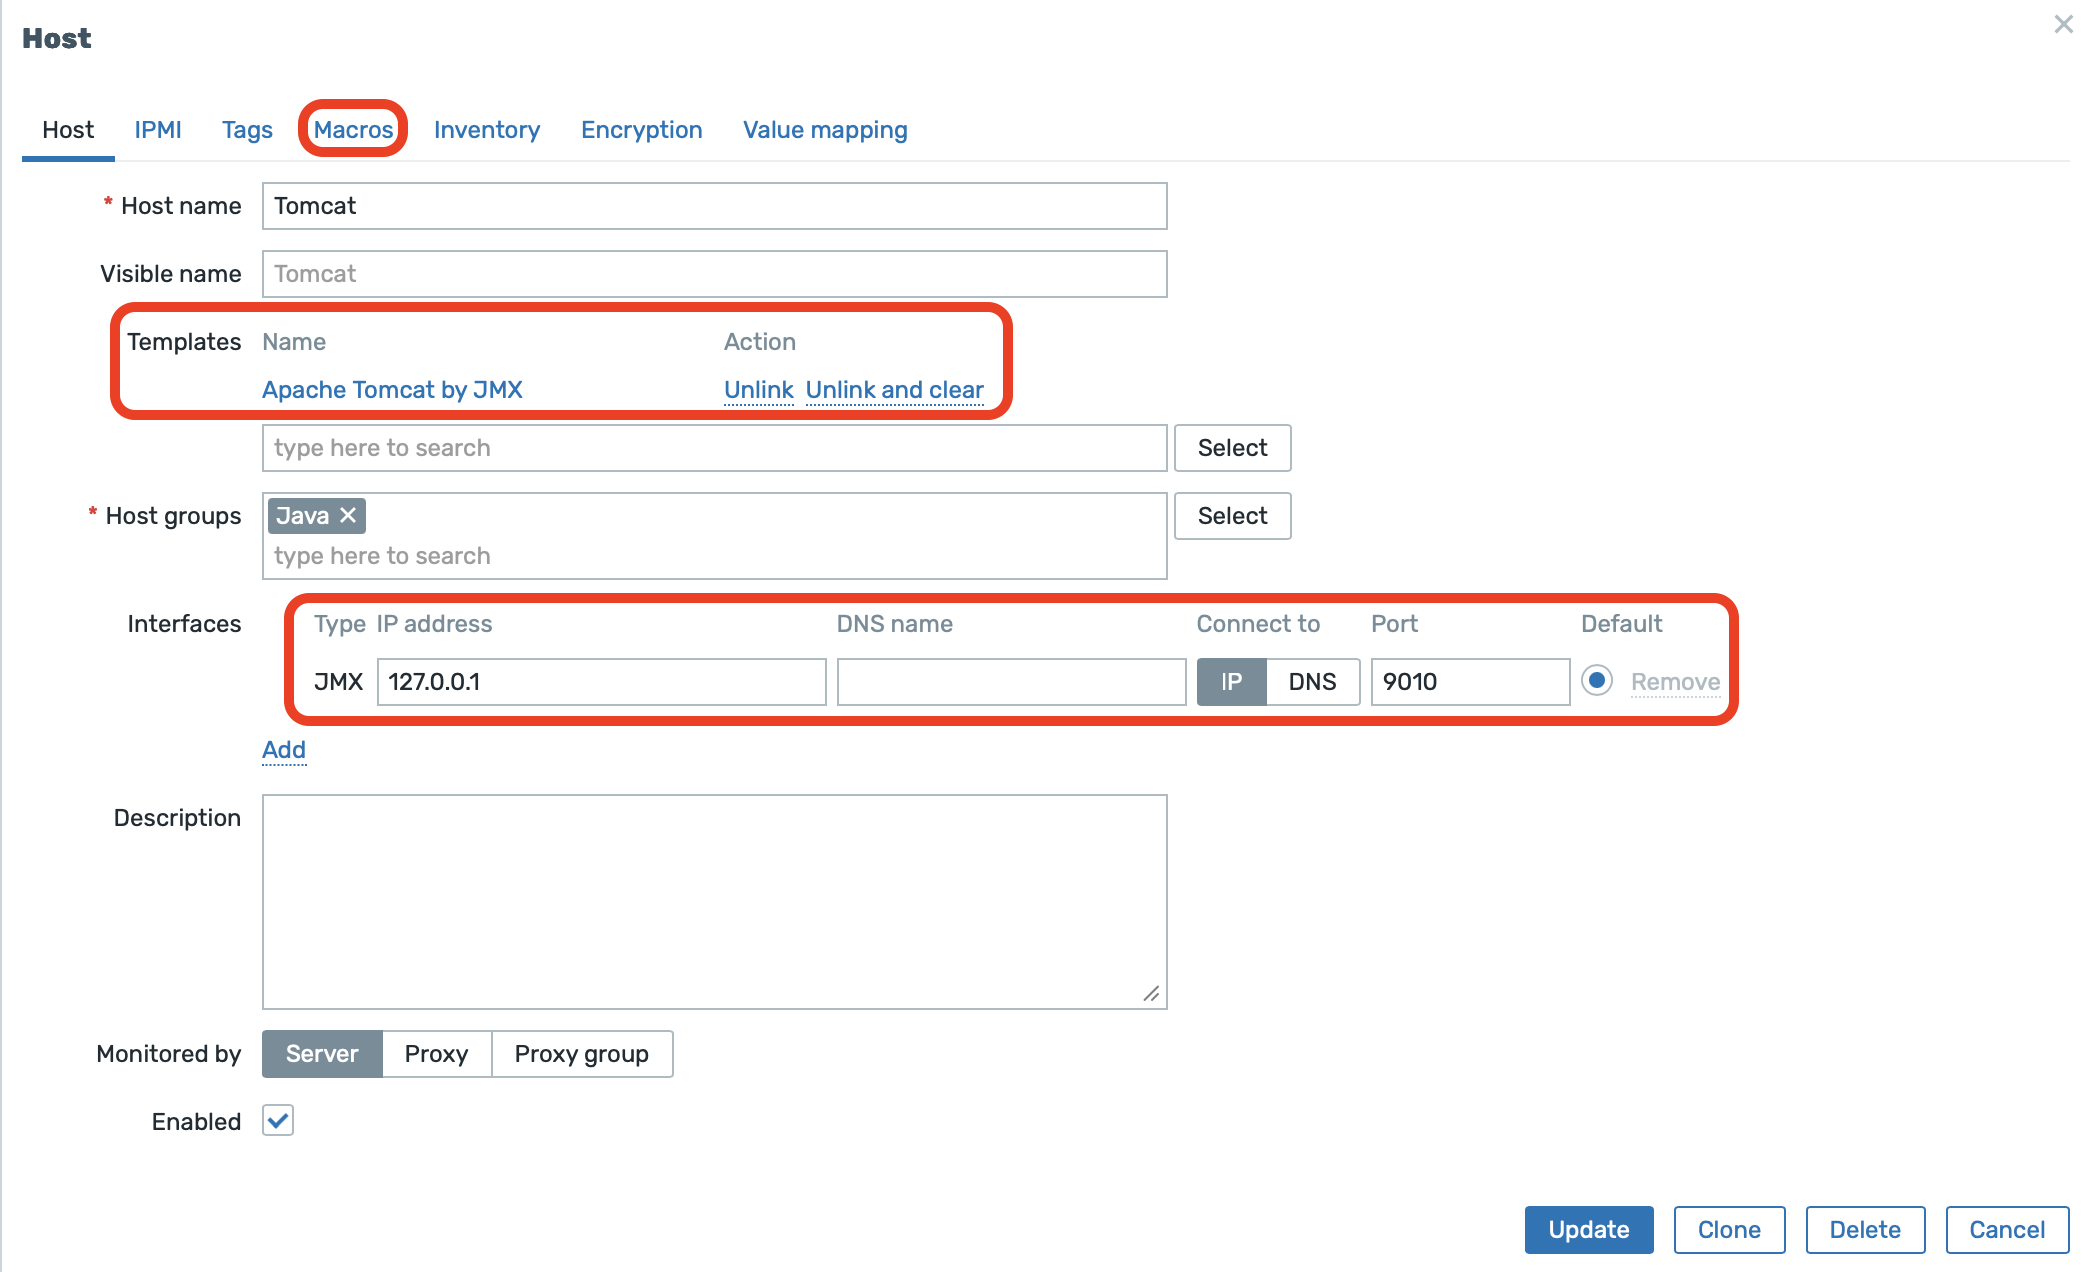Focus the JMX Port input field
The height and width of the screenshot is (1272, 2090).
tap(1468, 682)
